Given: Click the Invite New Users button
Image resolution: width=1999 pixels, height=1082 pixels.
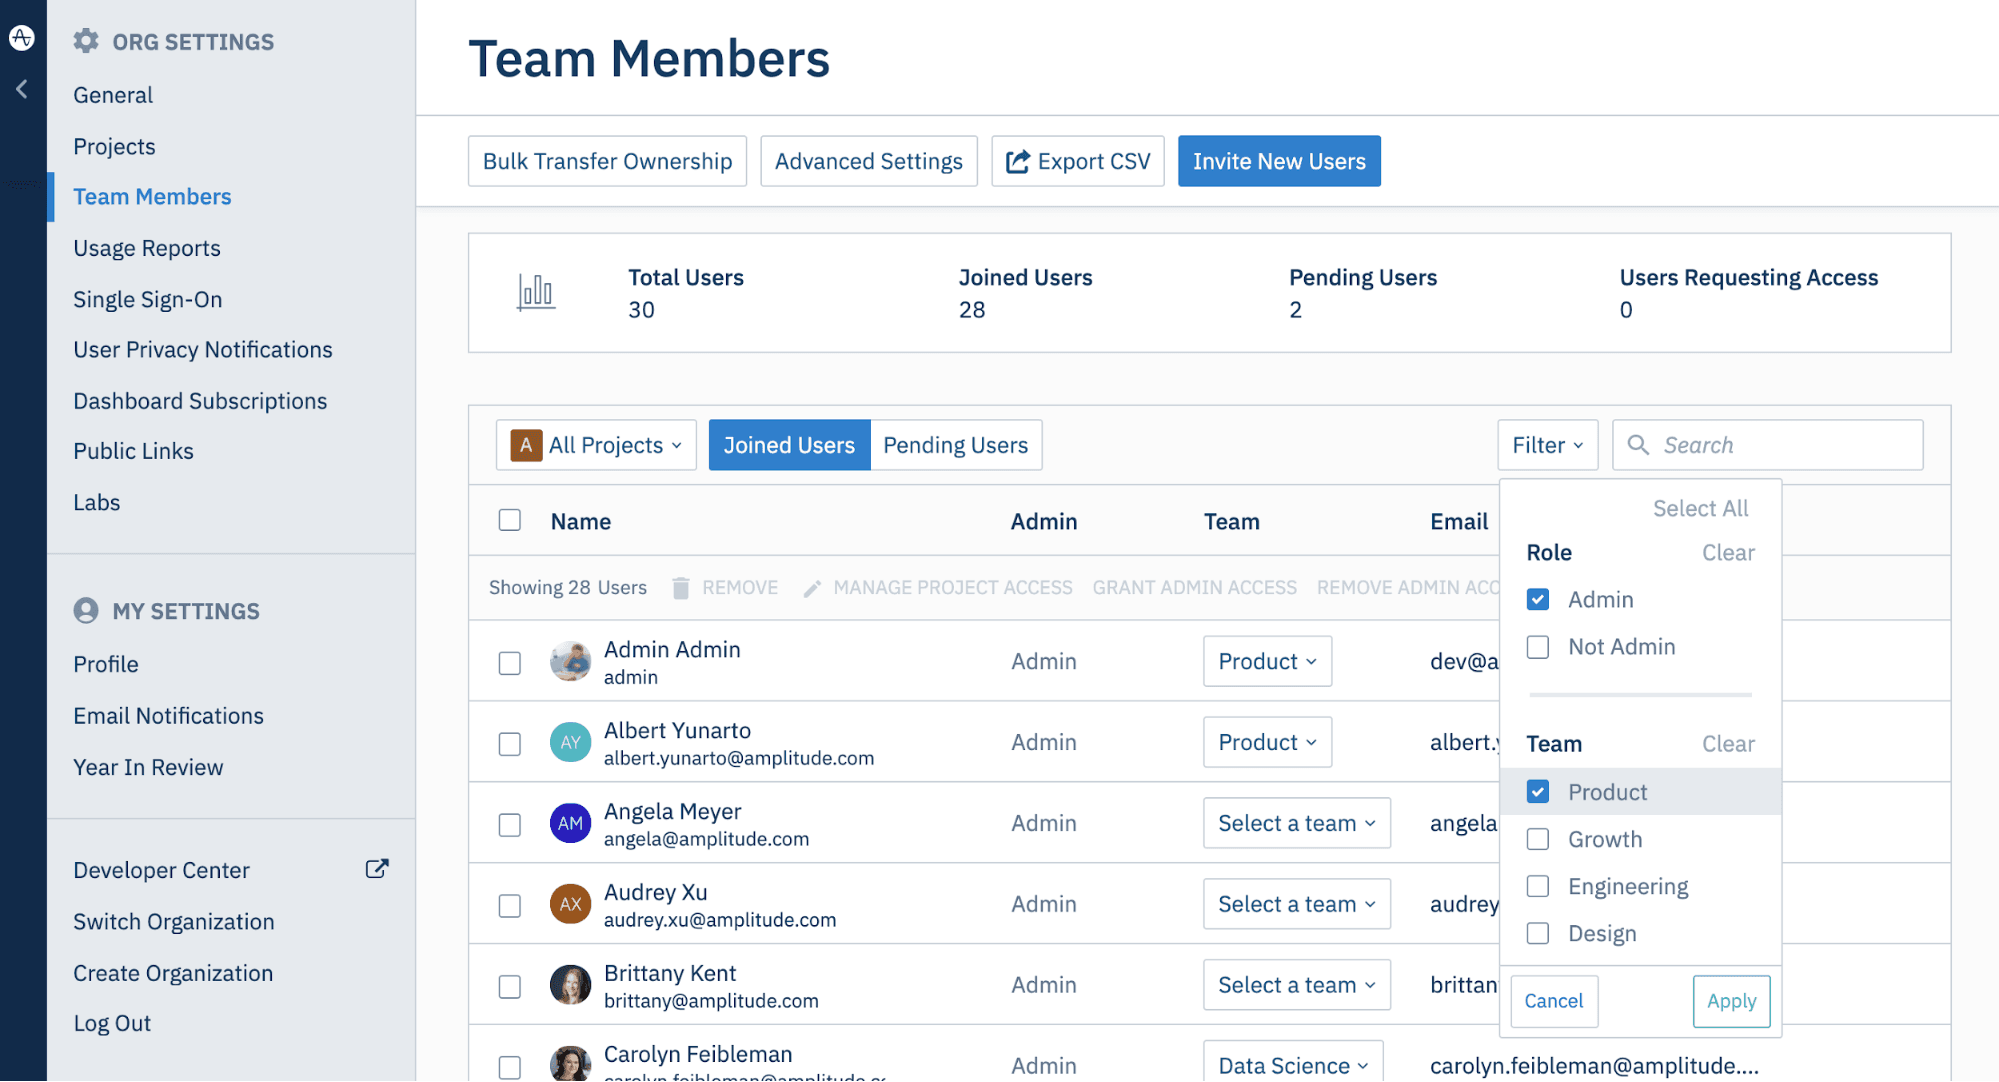Looking at the screenshot, I should click(1278, 160).
